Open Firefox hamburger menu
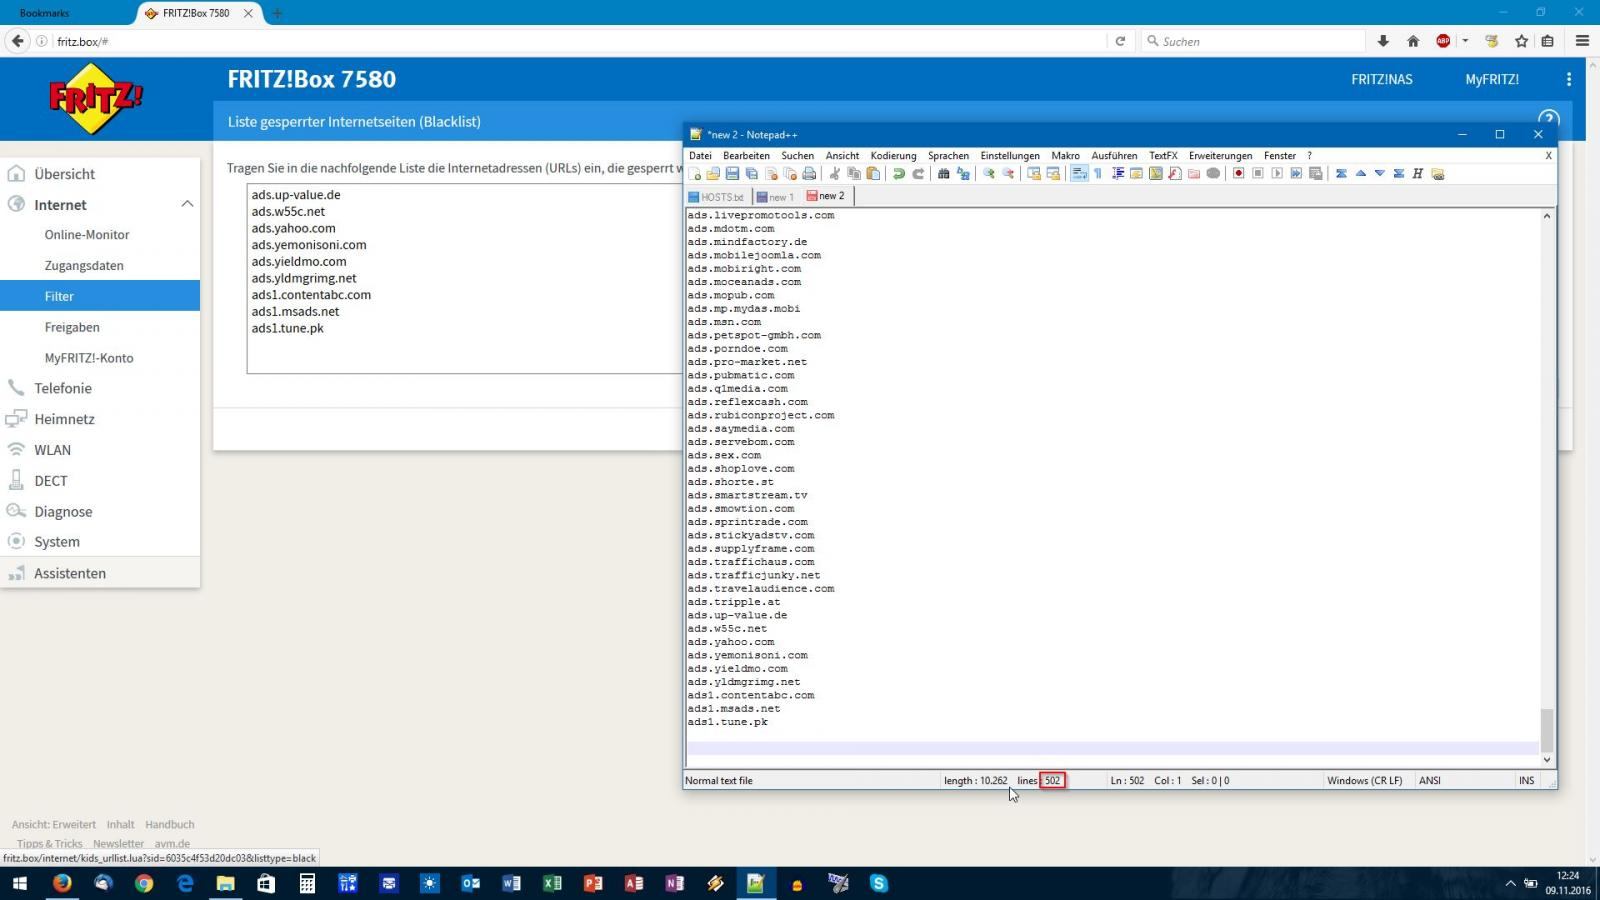This screenshot has height=900, width=1600. (1582, 41)
